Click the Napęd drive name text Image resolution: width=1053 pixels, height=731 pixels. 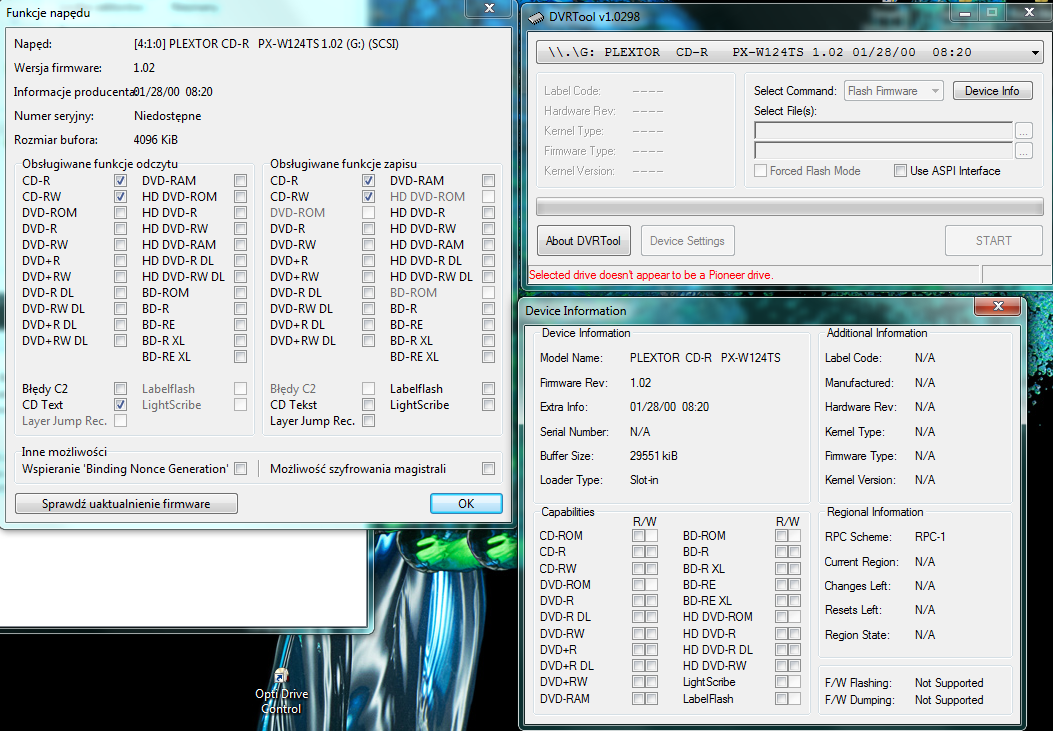266,44
